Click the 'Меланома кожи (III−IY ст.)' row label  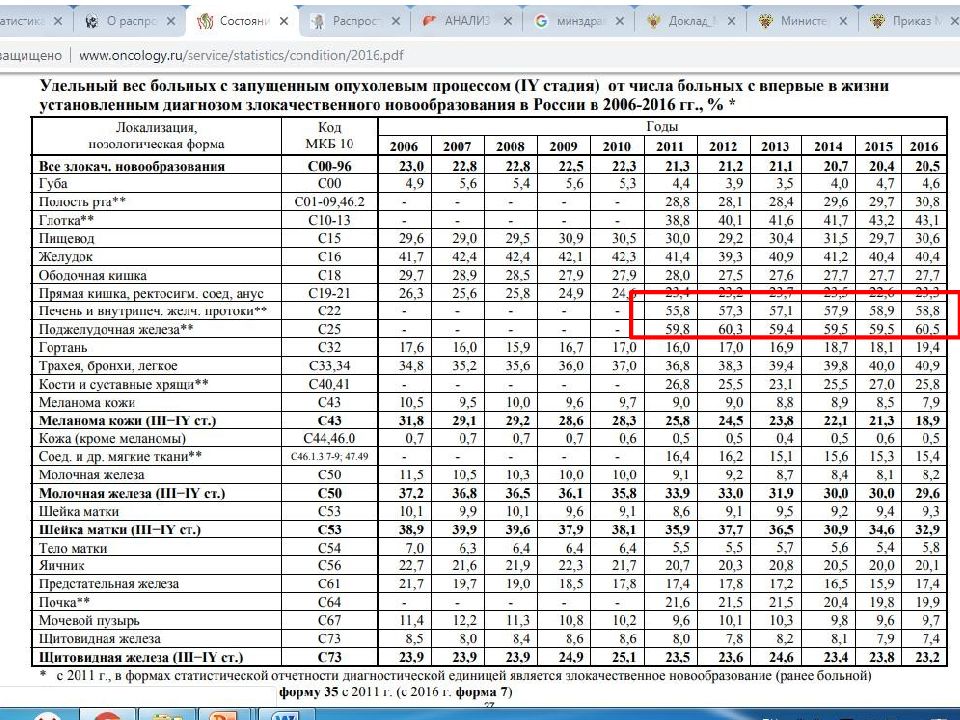(x=127, y=421)
